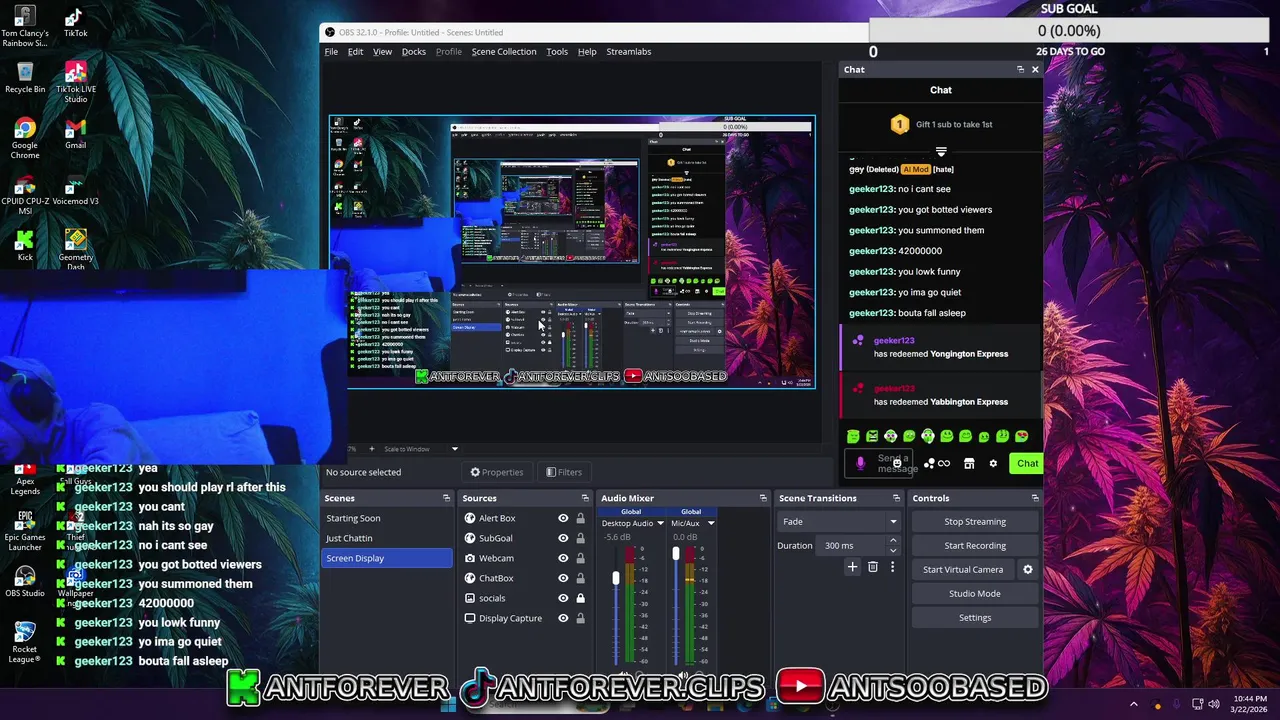The width and height of the screenshot is (1280, 720).
Task: Open source Filters
Action: [564, 472]
